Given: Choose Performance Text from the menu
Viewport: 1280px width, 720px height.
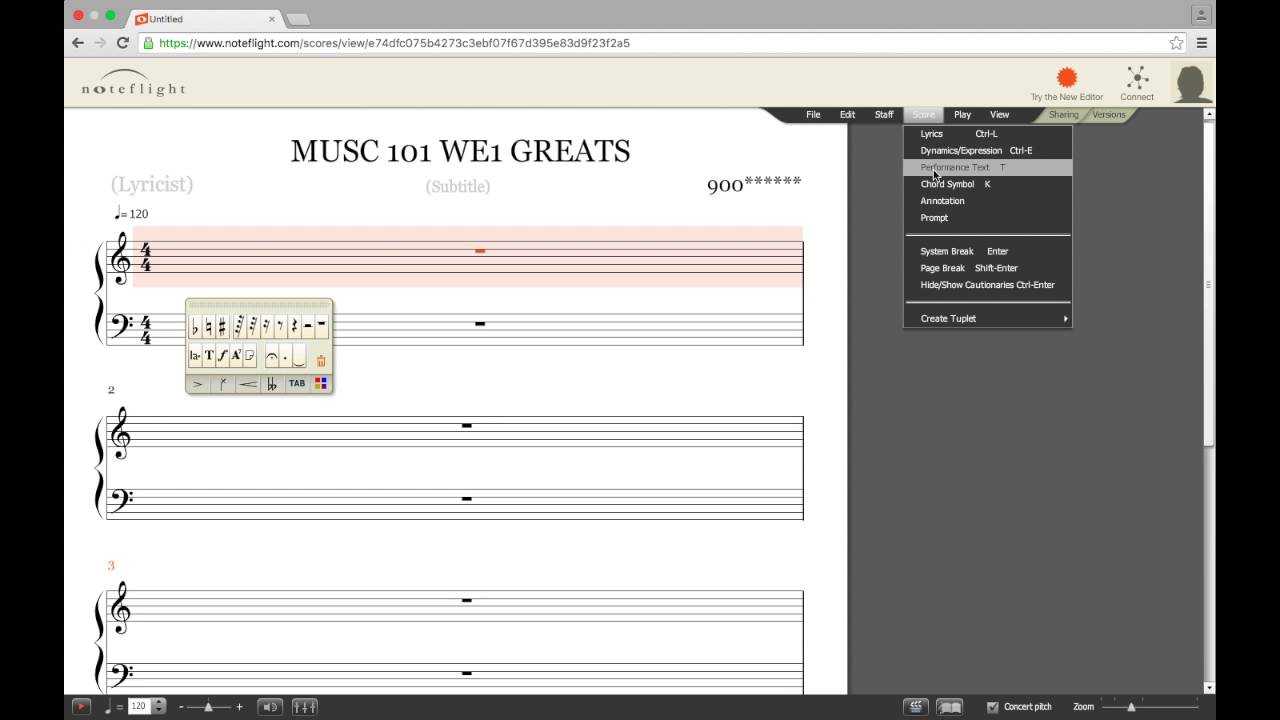Looking at the screenshot, I should (987, 167).
